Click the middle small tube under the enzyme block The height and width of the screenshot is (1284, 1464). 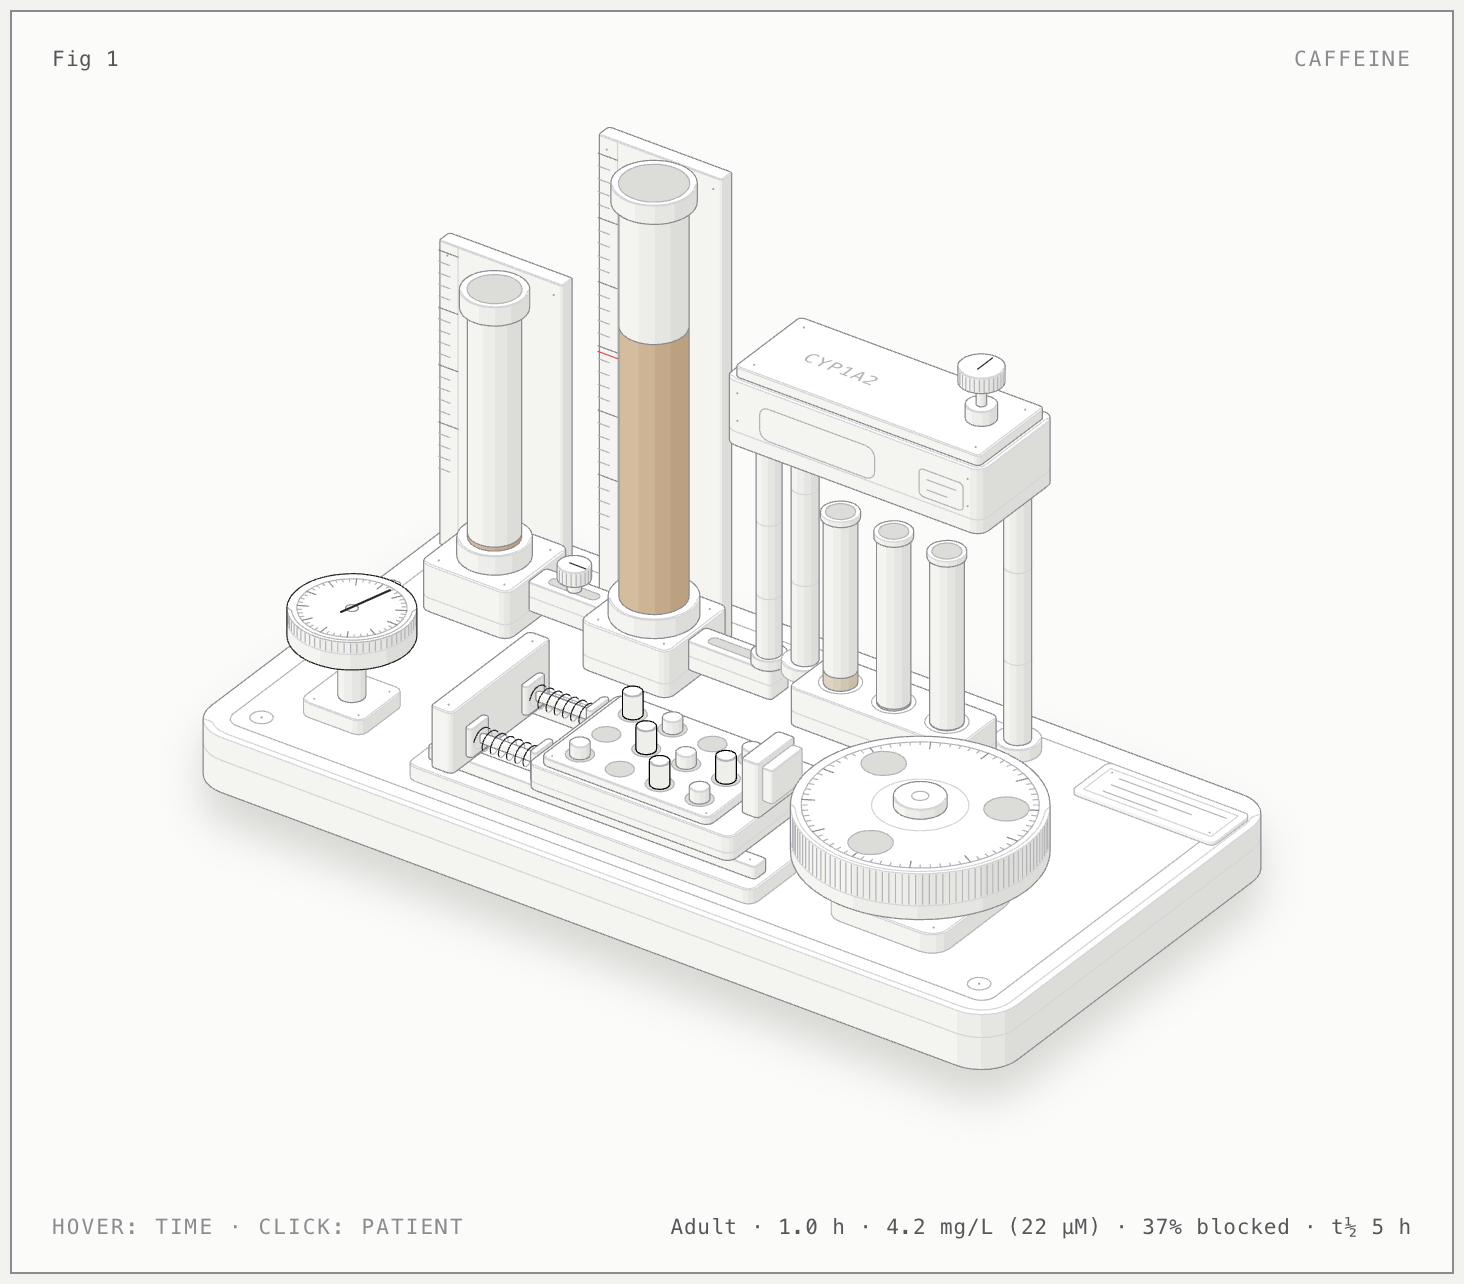tap(893, 617)
